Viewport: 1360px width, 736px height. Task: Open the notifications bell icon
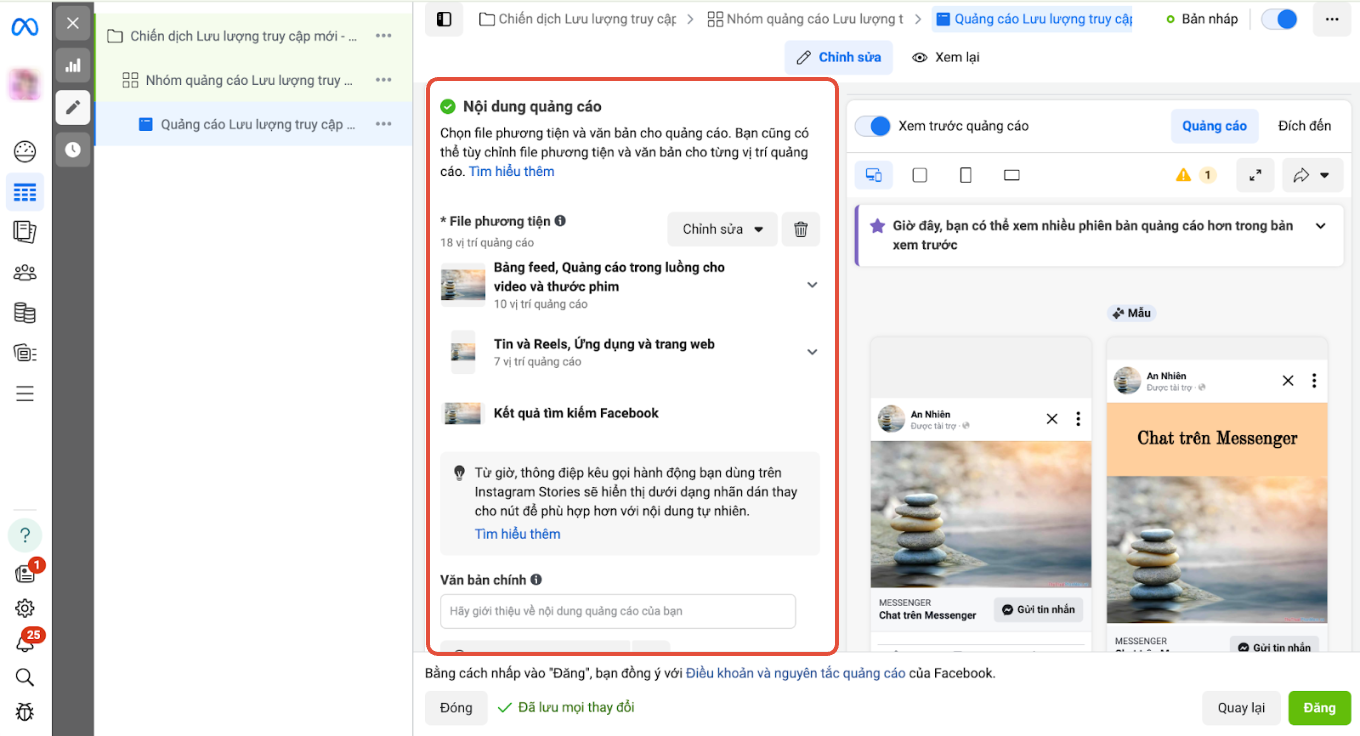(x=25, y=643)
